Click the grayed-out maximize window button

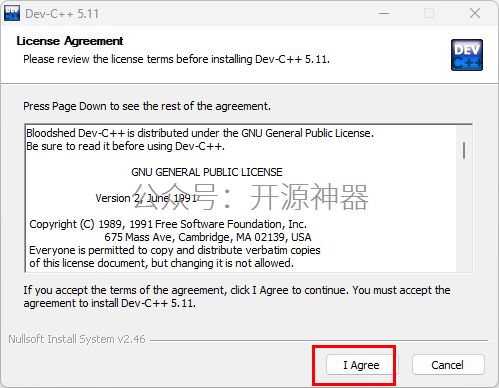coord(429,13)
